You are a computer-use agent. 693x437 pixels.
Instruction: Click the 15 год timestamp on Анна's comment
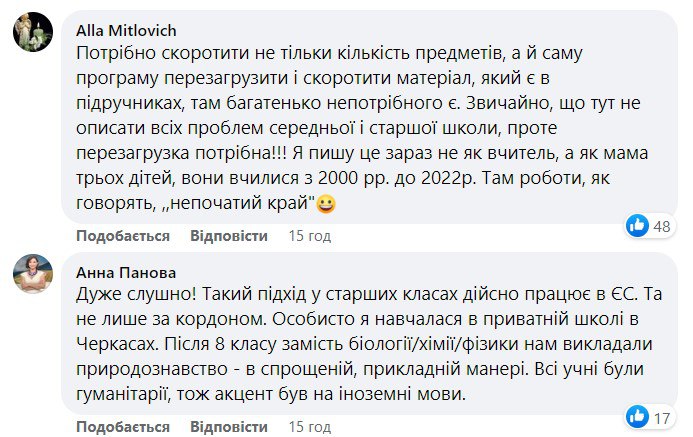(x=308, y=426)
